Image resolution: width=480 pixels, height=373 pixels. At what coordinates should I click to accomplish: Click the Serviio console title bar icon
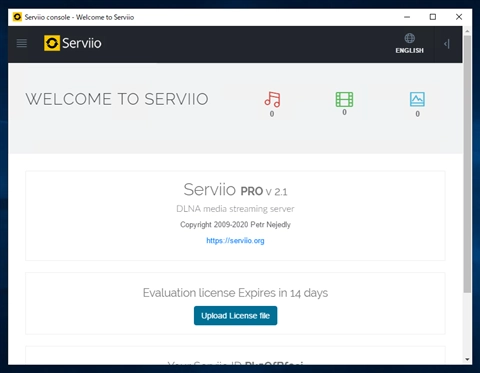(x=17, y=17)
